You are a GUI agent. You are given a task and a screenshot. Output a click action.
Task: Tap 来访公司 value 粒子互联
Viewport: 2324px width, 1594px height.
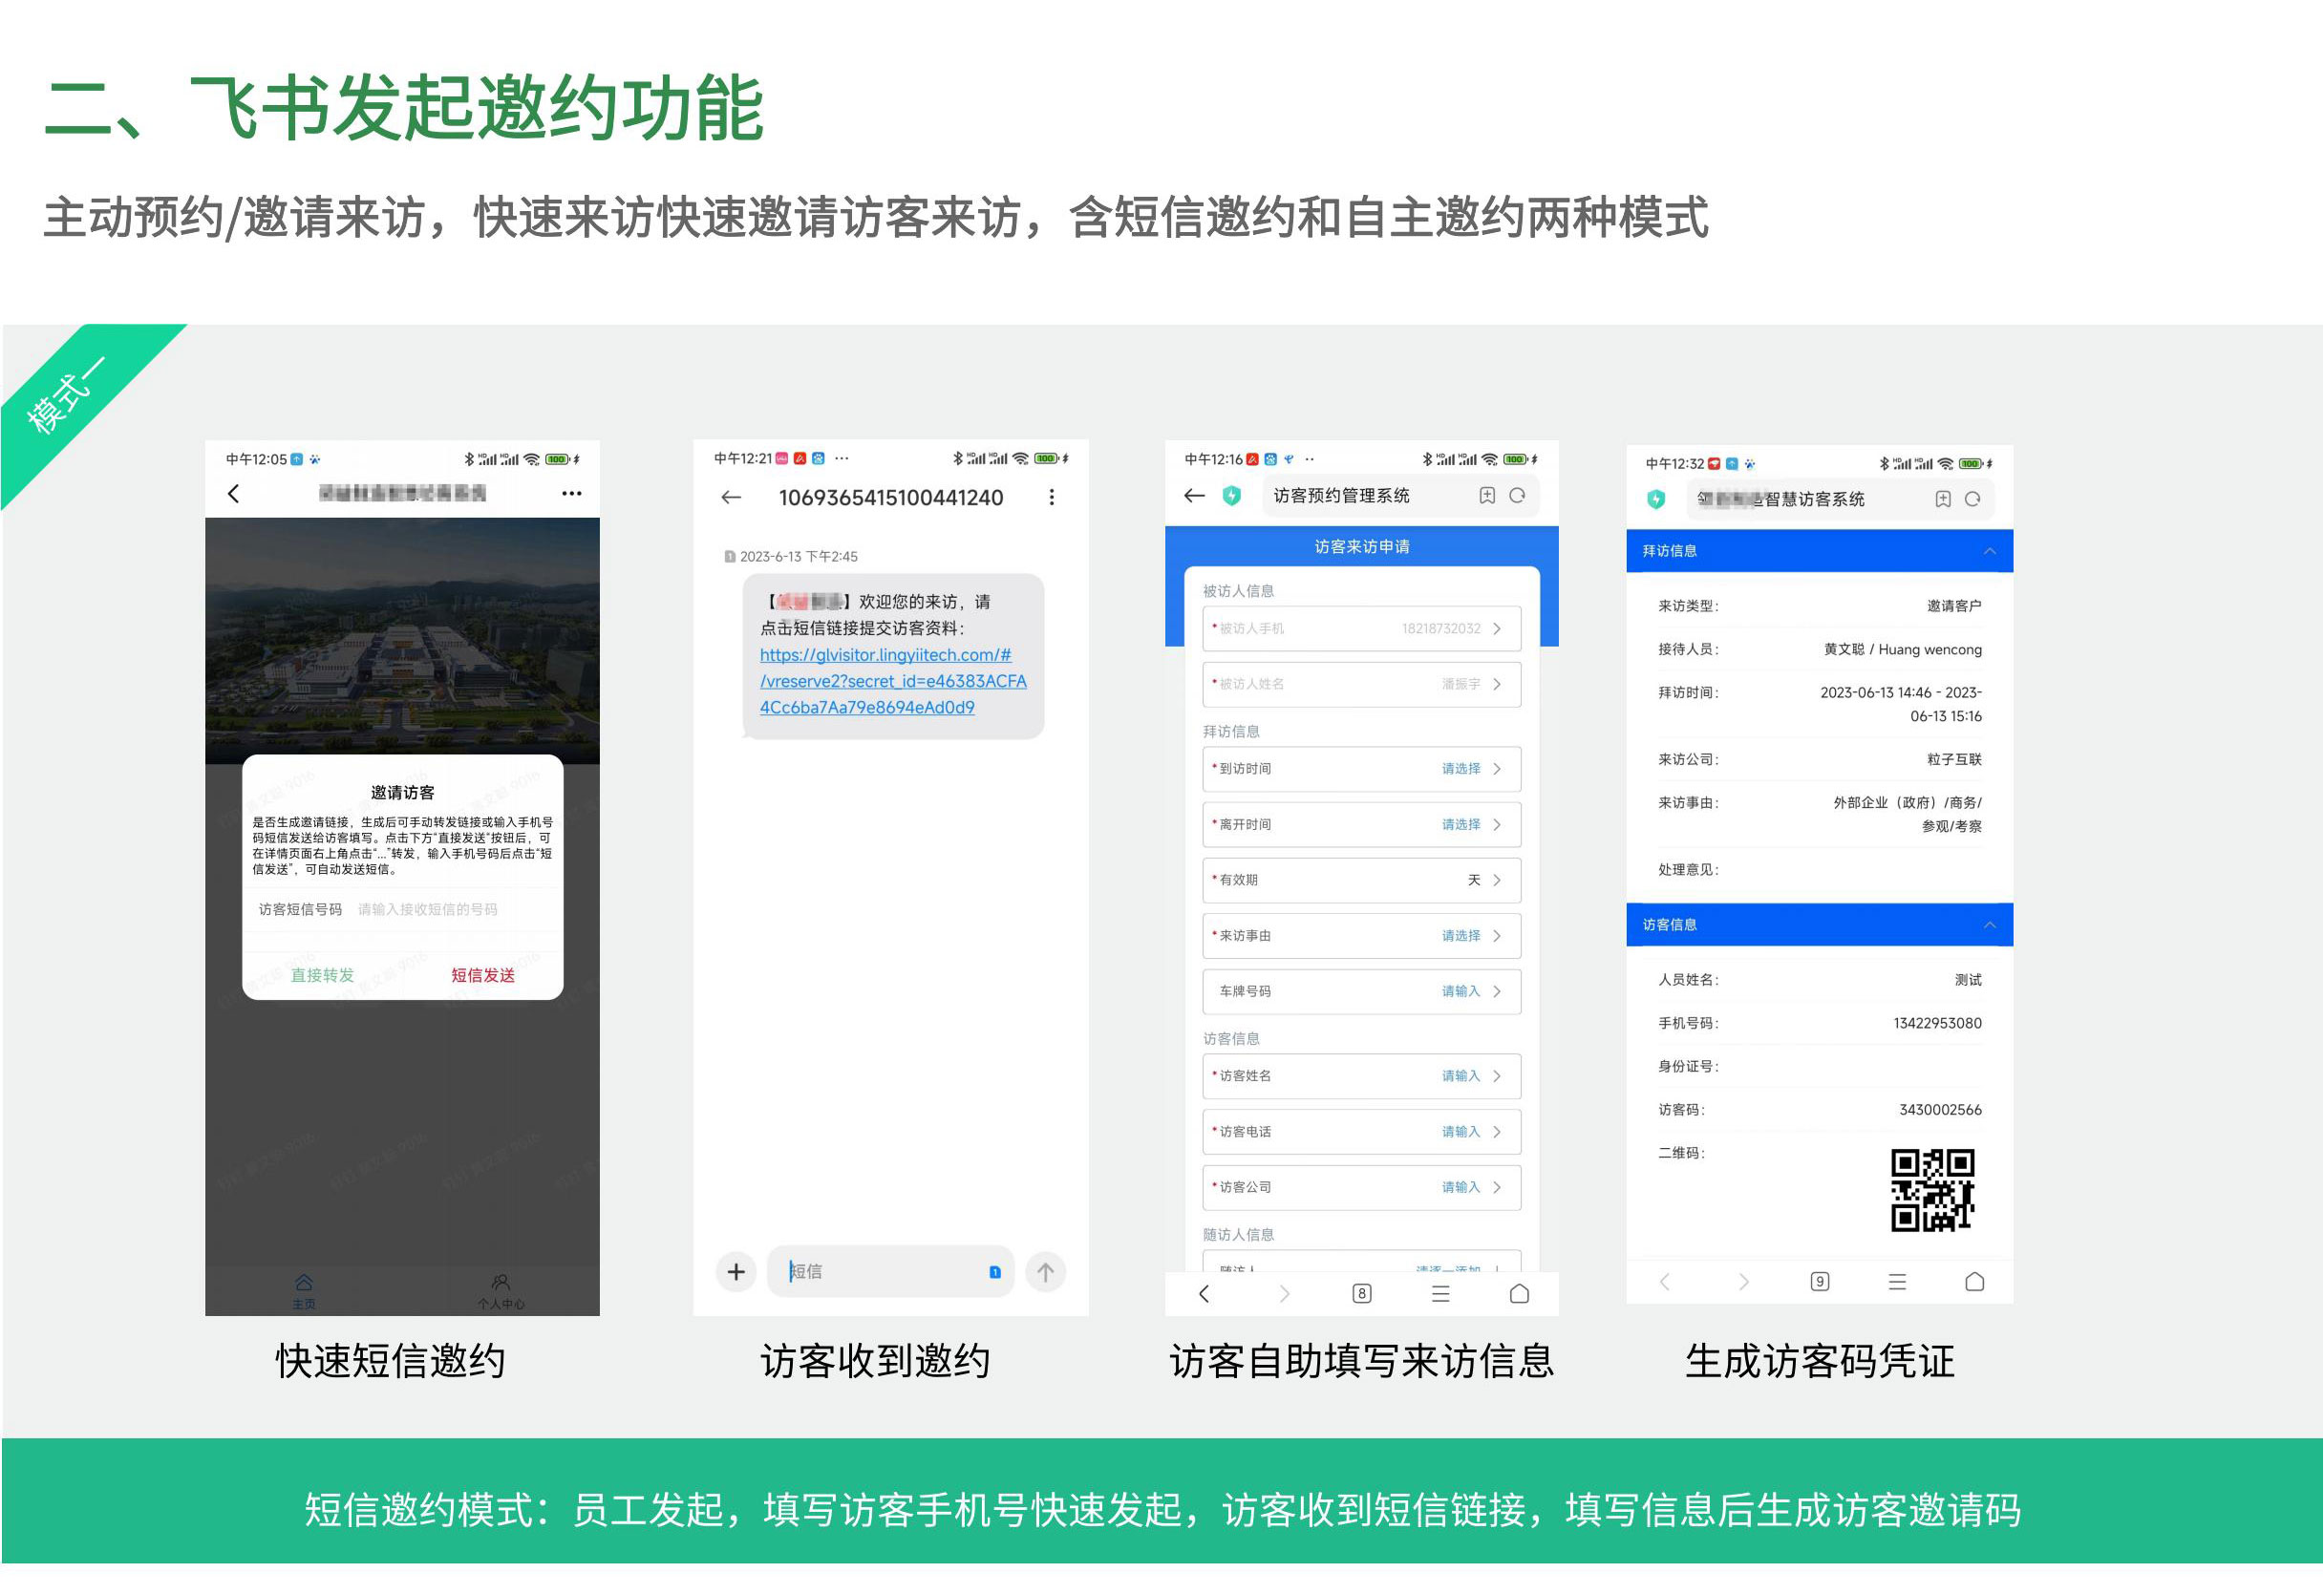coord(1954,759)
